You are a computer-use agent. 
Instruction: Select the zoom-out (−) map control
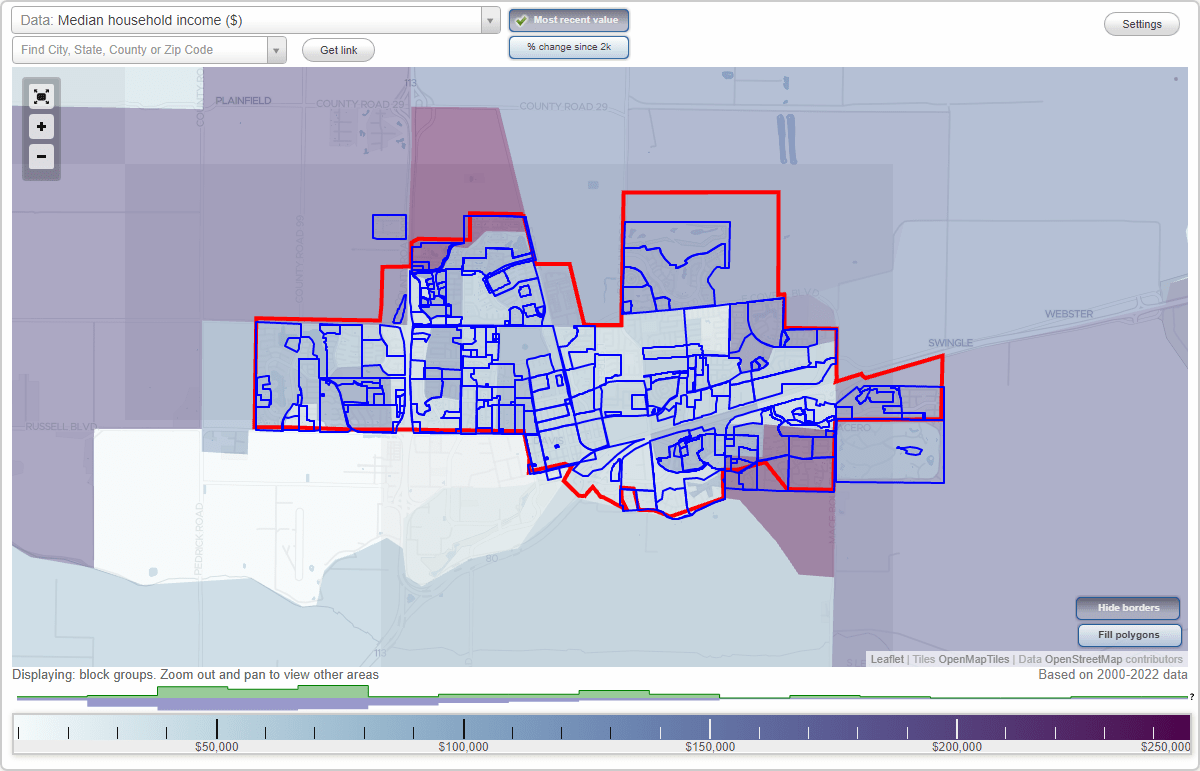[x=41, y=156]
